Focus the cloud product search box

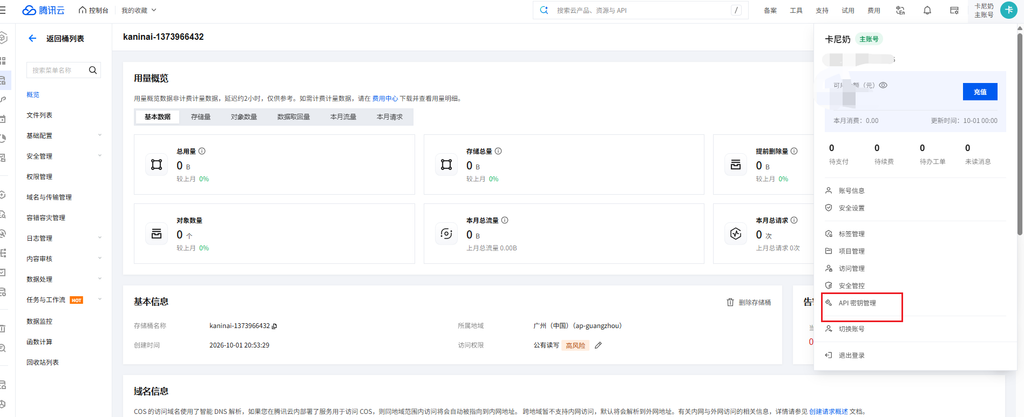[x=641, y=10]
